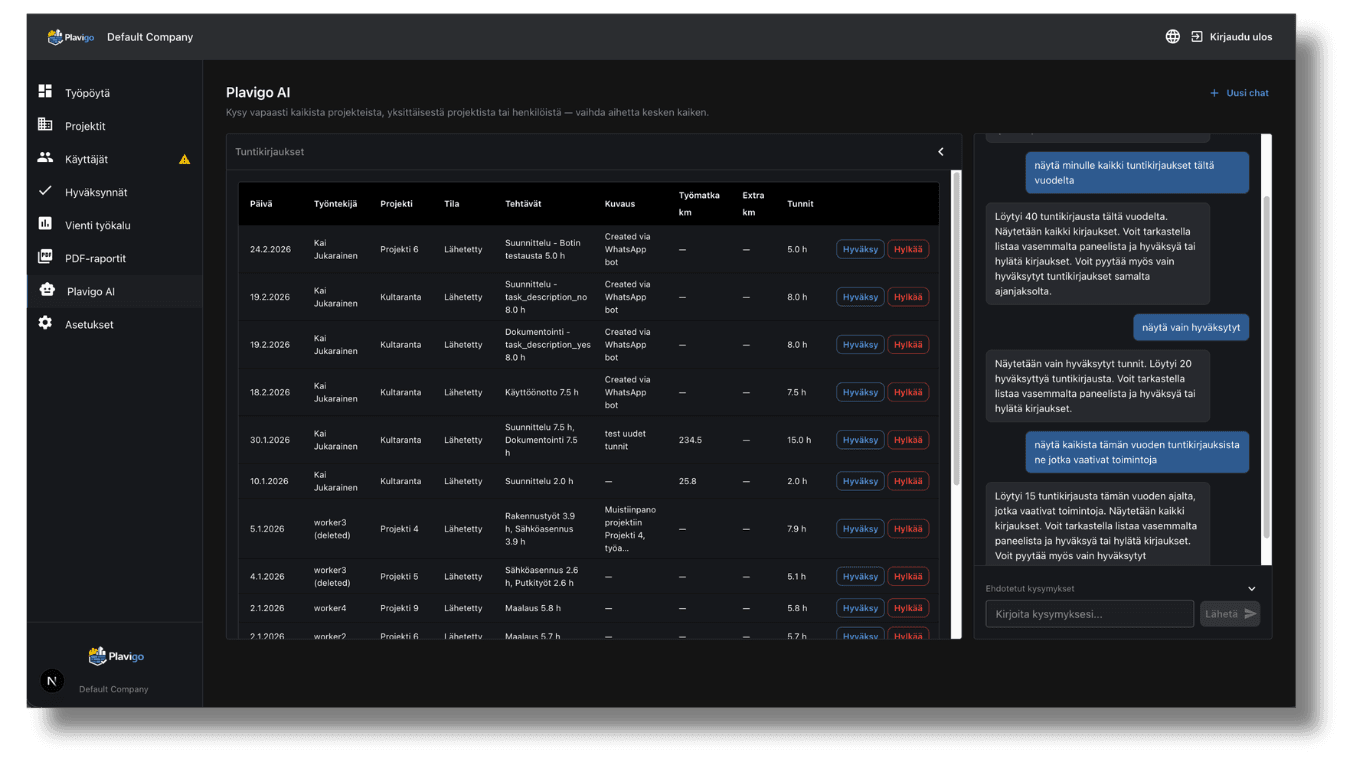Click the Projektit building icon

pyautogui.click(x=45, y=125)
